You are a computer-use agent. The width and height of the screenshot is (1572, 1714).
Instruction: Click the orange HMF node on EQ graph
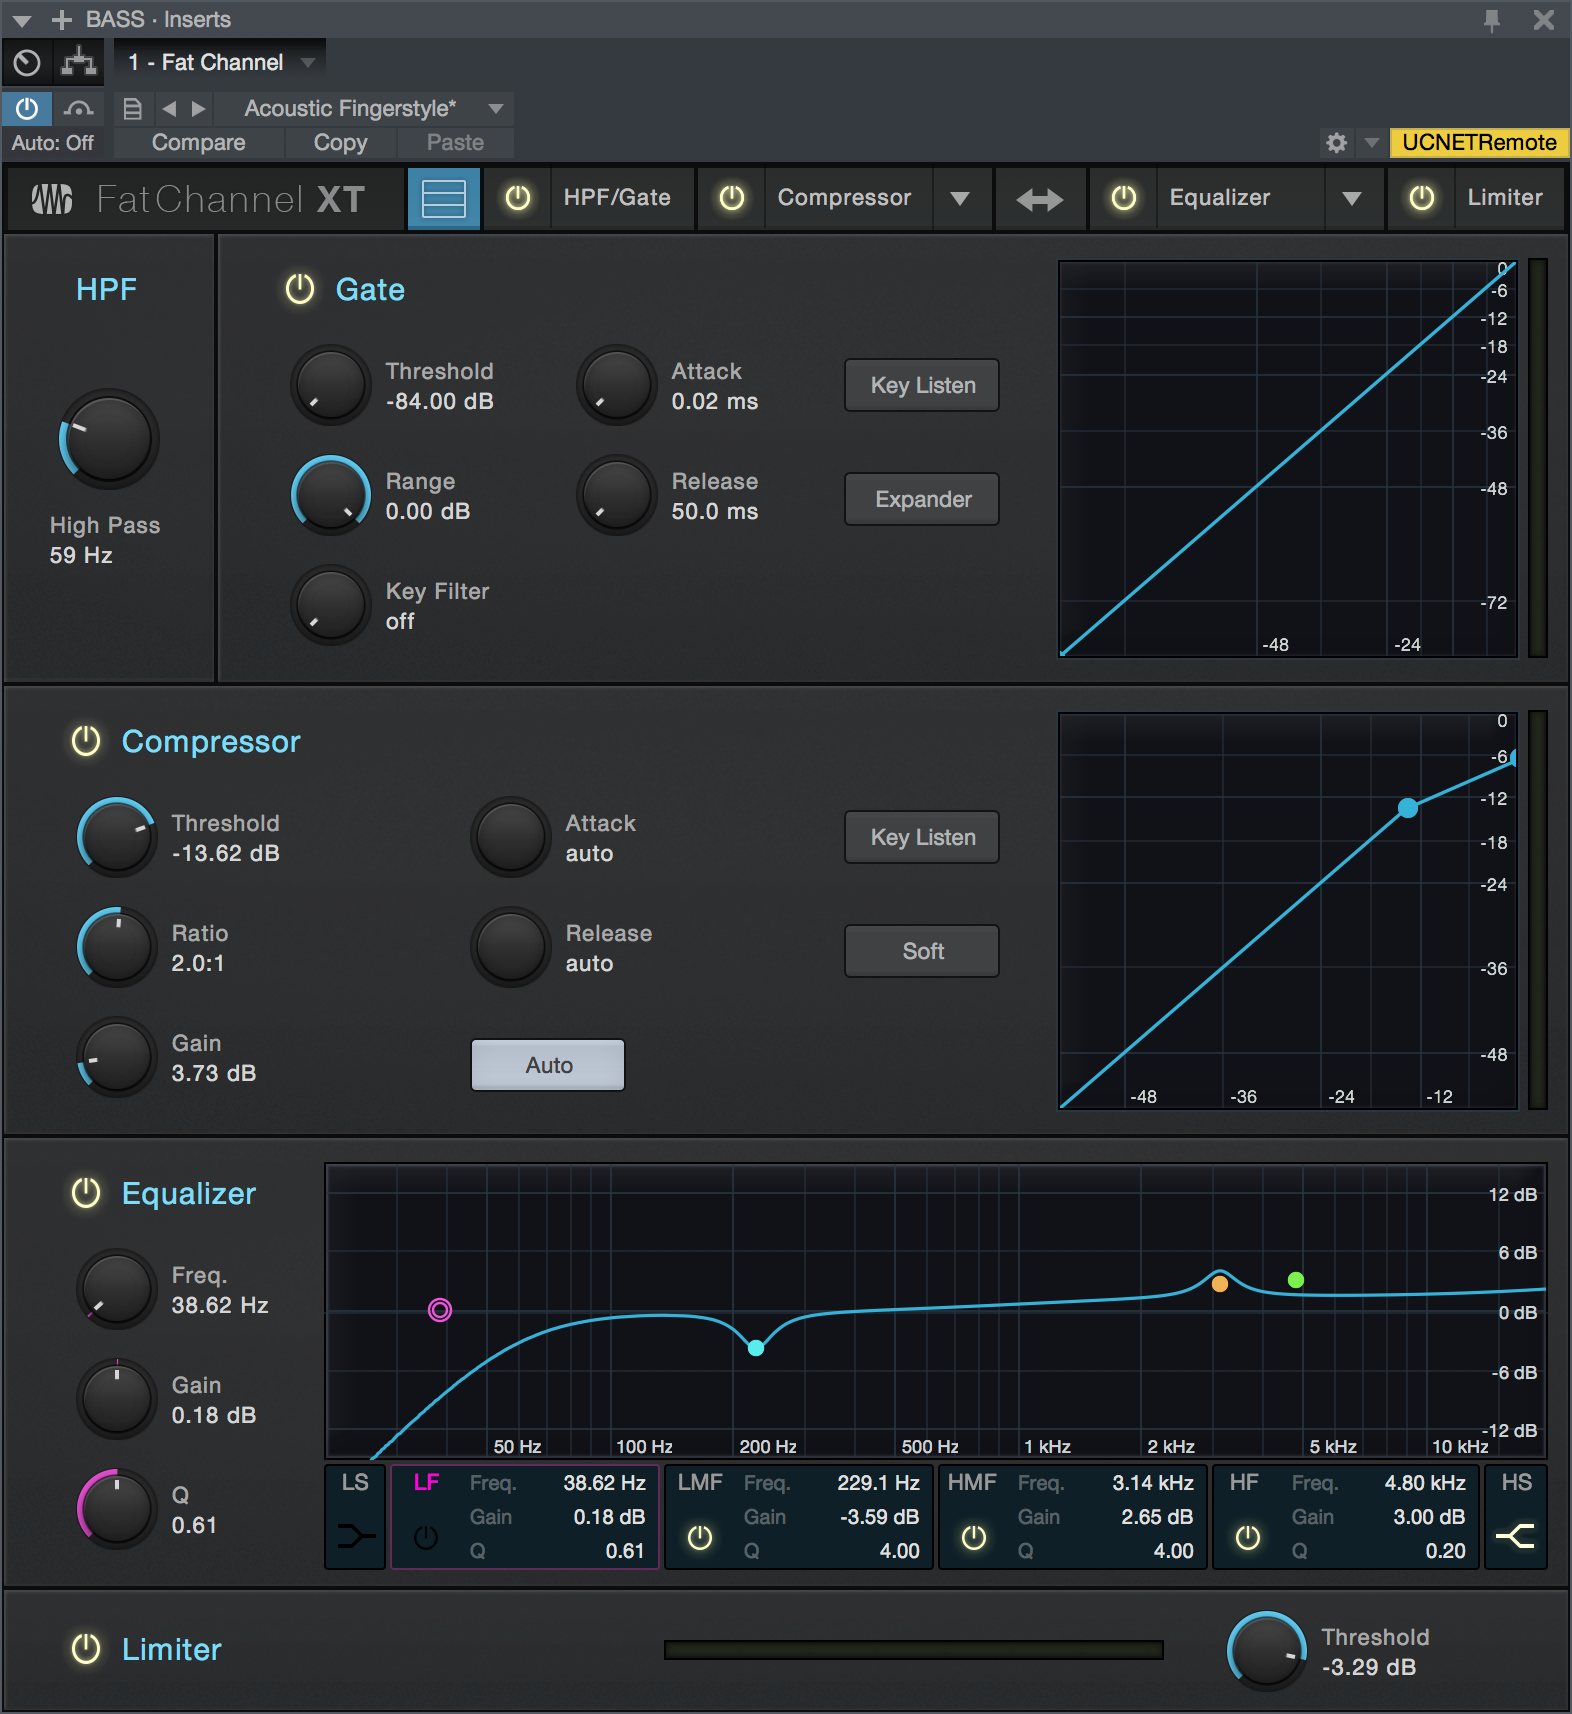click(x=1220, y=1284)
